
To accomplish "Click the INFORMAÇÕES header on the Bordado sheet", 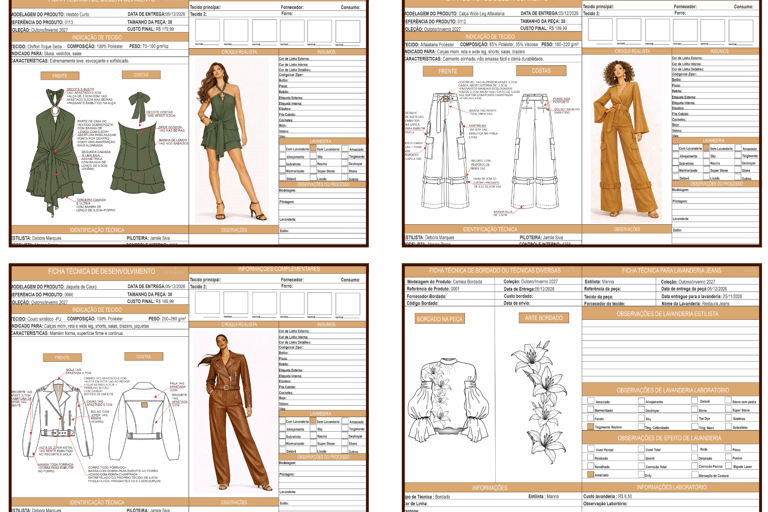I will [x=489, y=488].
